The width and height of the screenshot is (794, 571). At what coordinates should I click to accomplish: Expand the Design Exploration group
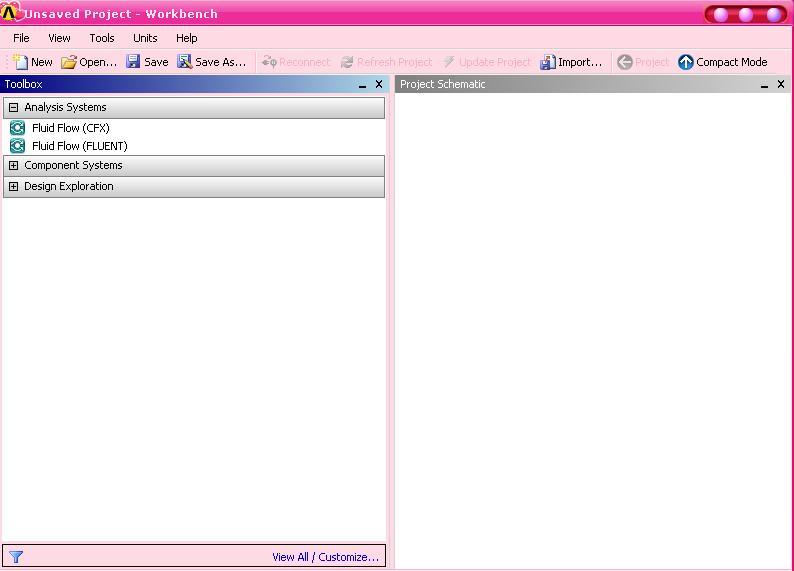click(14, 186)
